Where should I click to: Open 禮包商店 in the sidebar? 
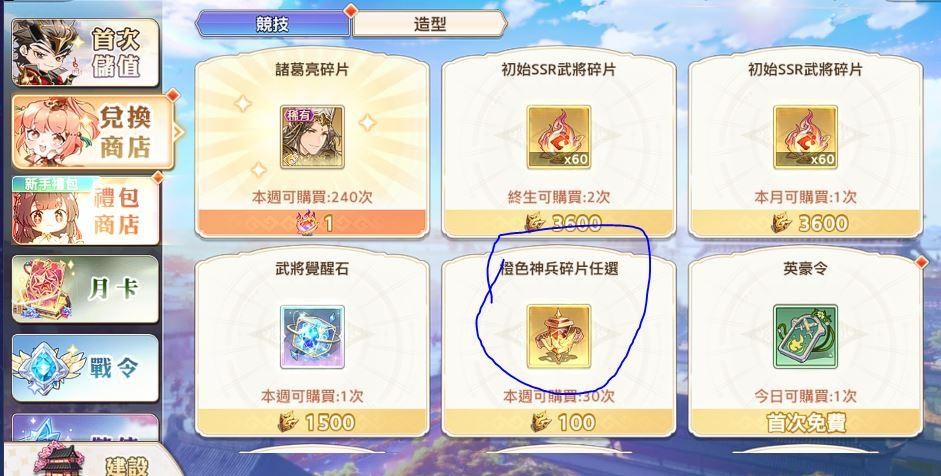(85, 210)
